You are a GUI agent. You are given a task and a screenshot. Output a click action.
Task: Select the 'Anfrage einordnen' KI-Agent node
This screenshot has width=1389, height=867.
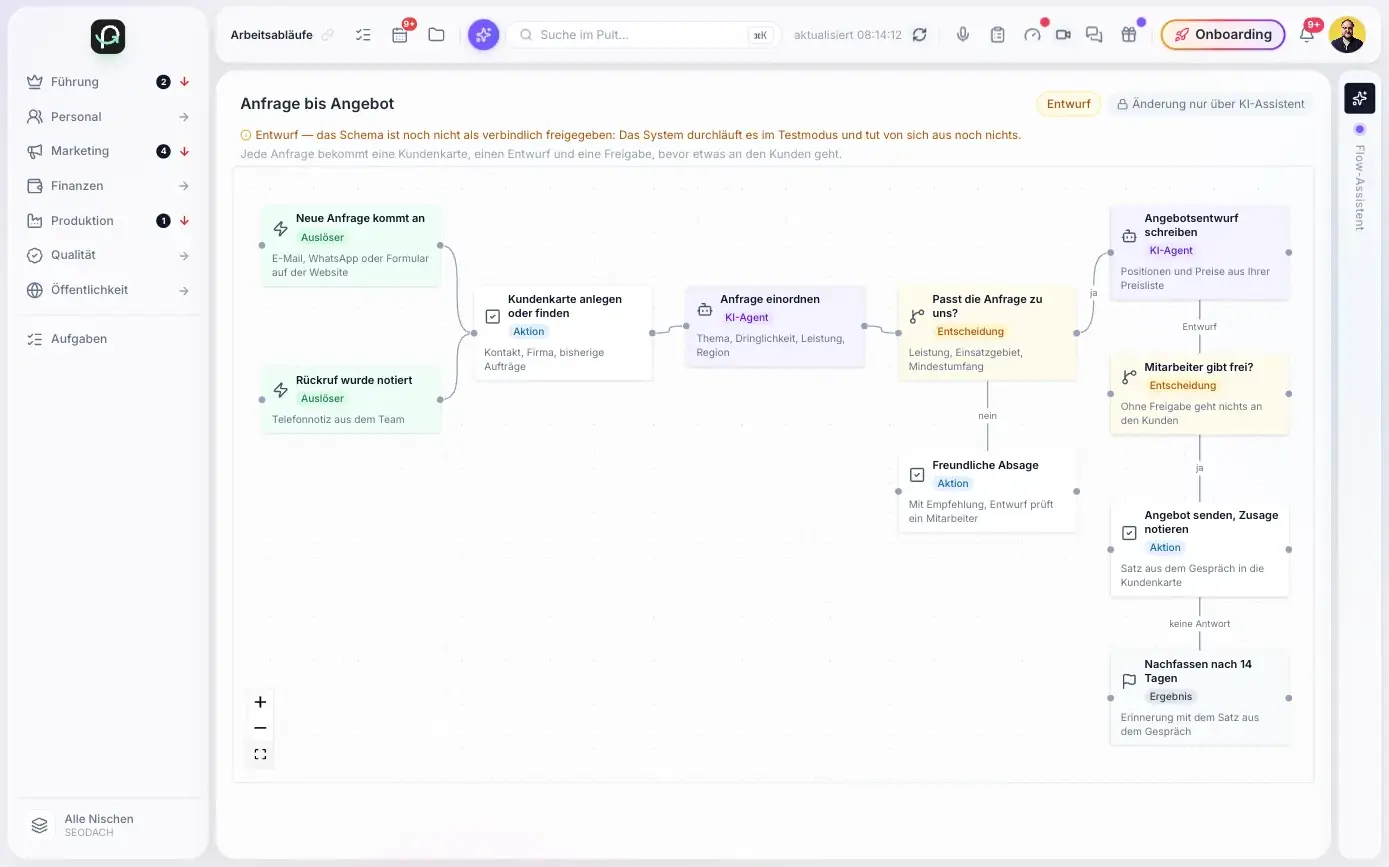(x=775, y=326)
